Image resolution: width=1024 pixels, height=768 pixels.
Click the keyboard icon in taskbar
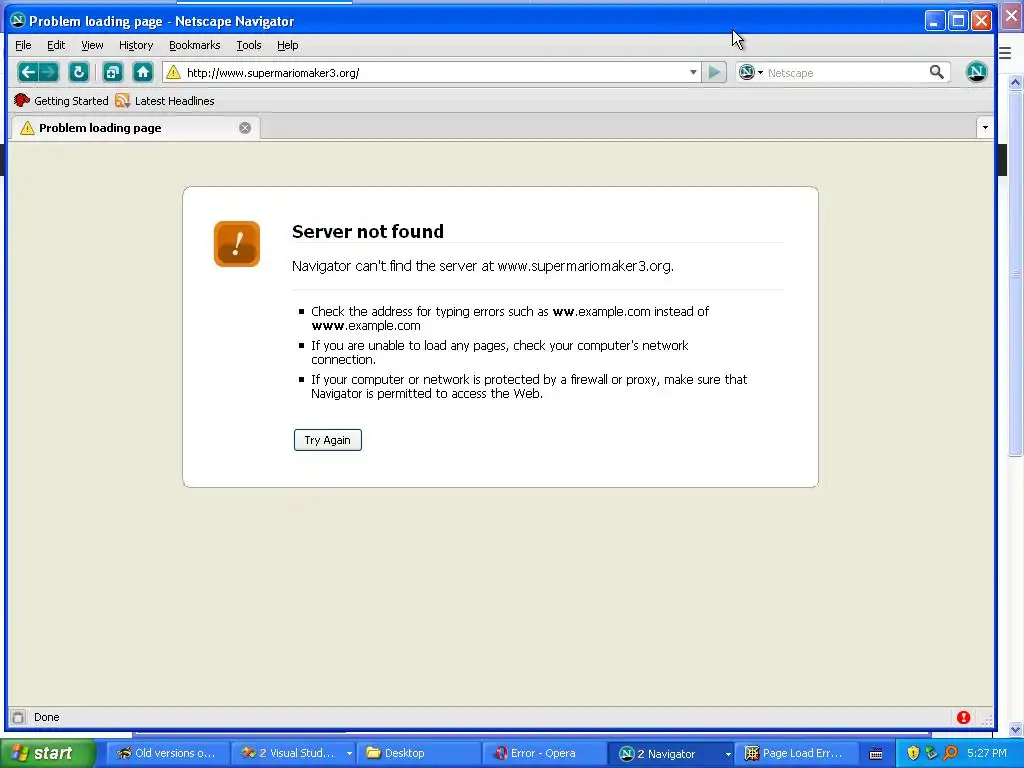(x=876, y=754)
